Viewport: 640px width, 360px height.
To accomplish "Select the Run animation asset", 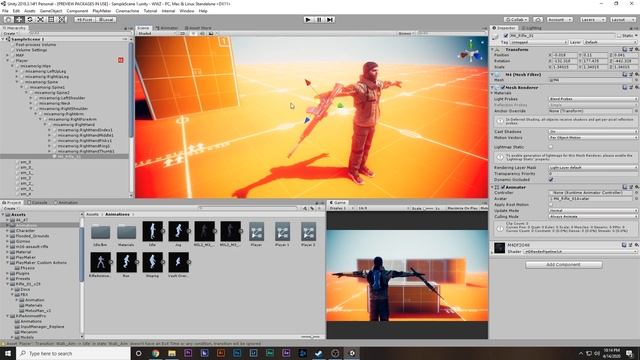I will [127, 262].
